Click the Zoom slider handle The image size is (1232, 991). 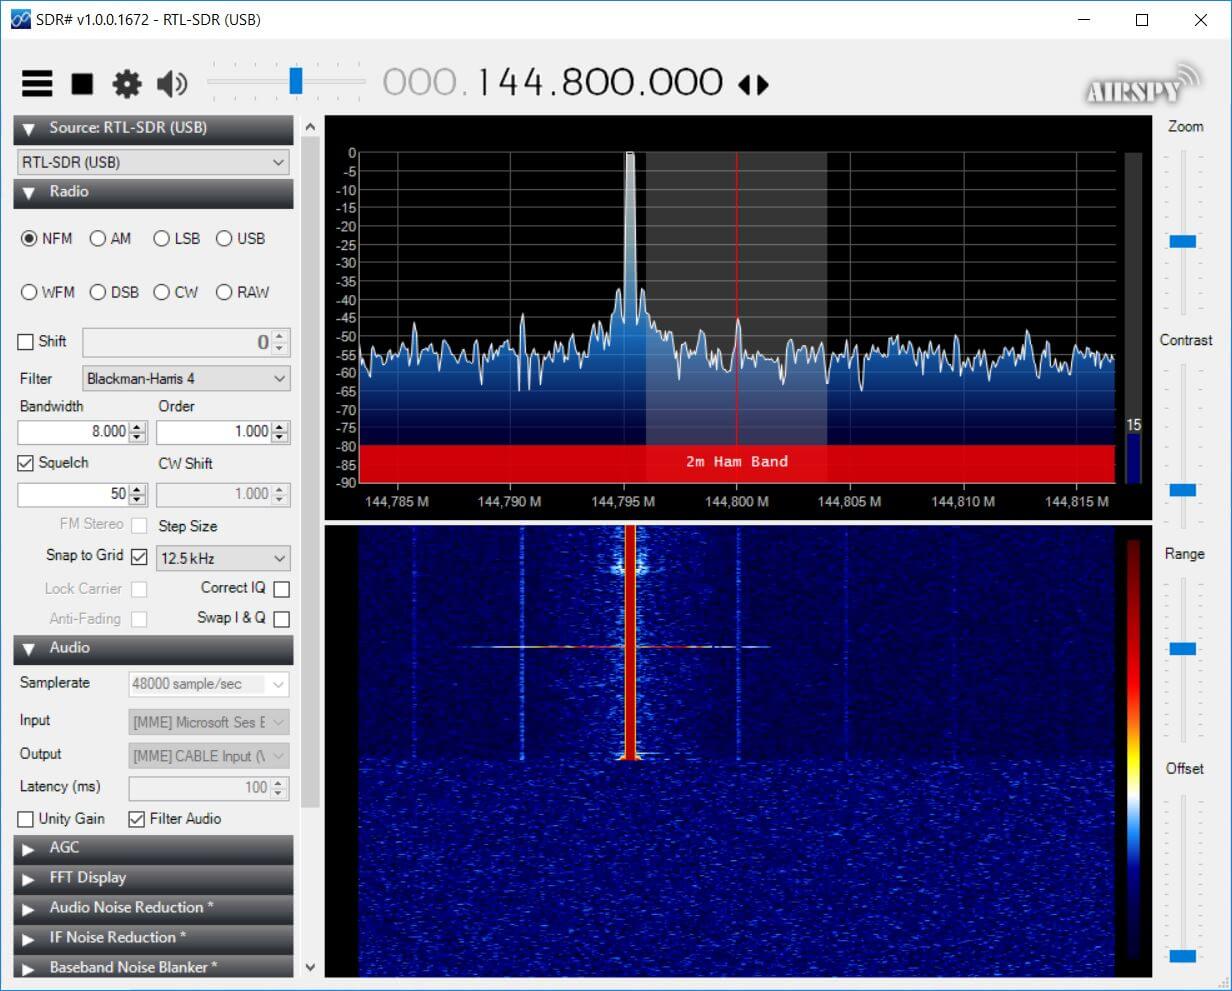[1183, 241]
